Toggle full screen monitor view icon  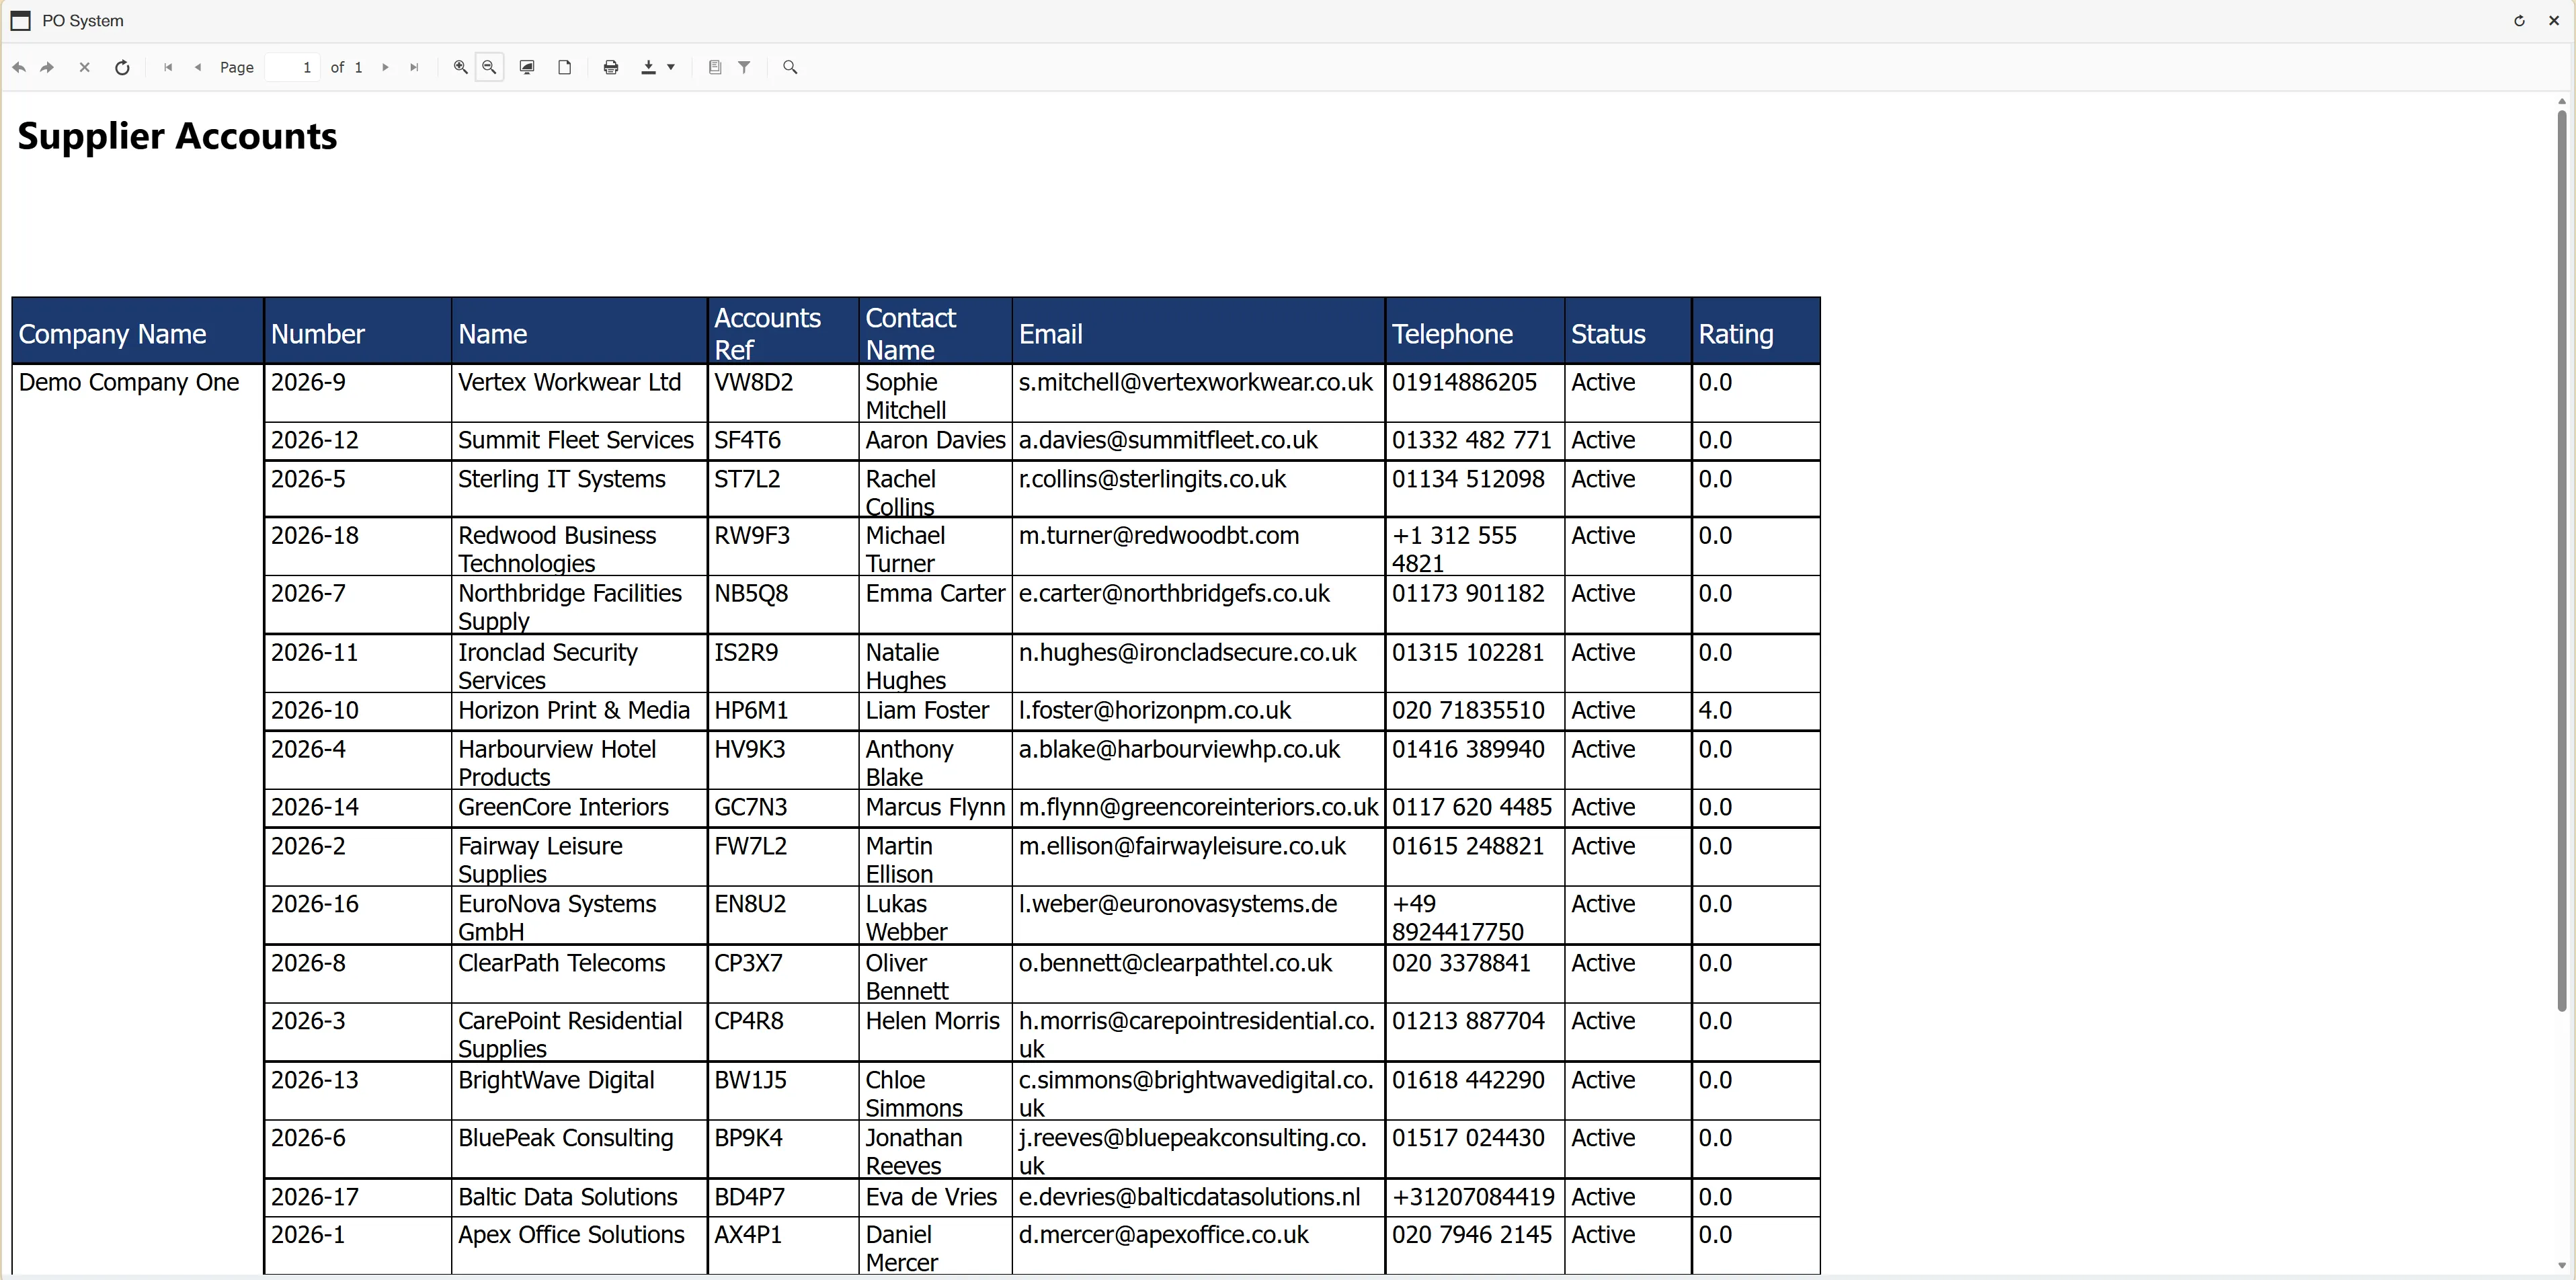(527, 67)
